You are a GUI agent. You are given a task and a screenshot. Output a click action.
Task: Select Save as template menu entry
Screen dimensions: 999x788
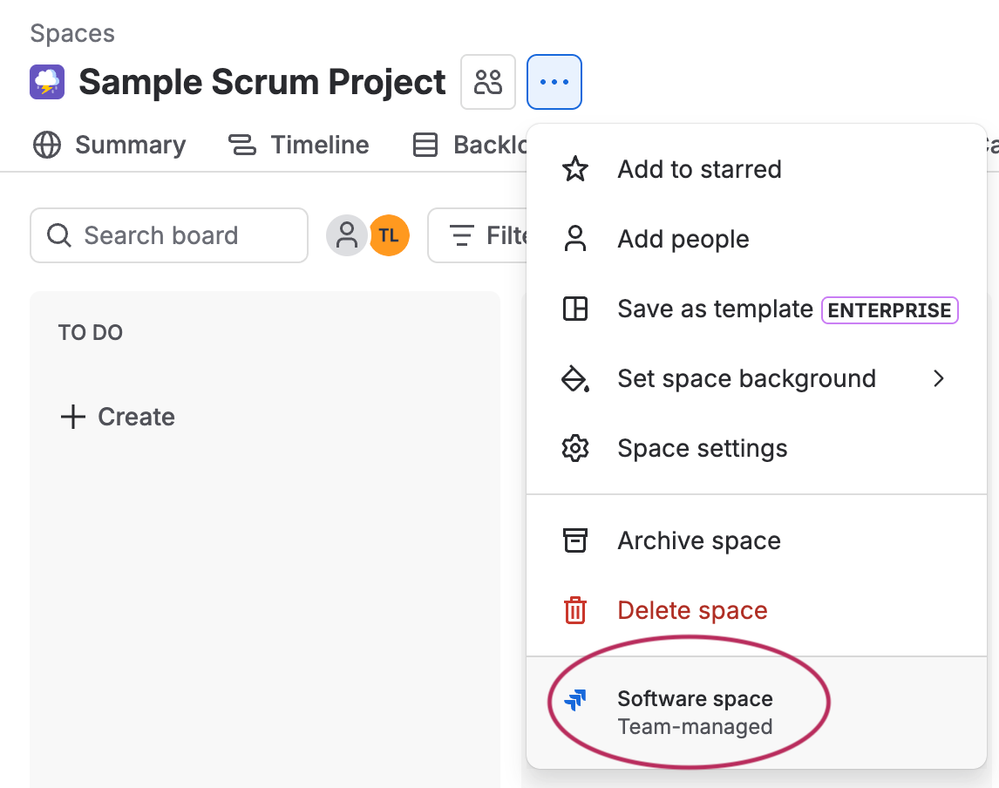(x=714, y=309)
